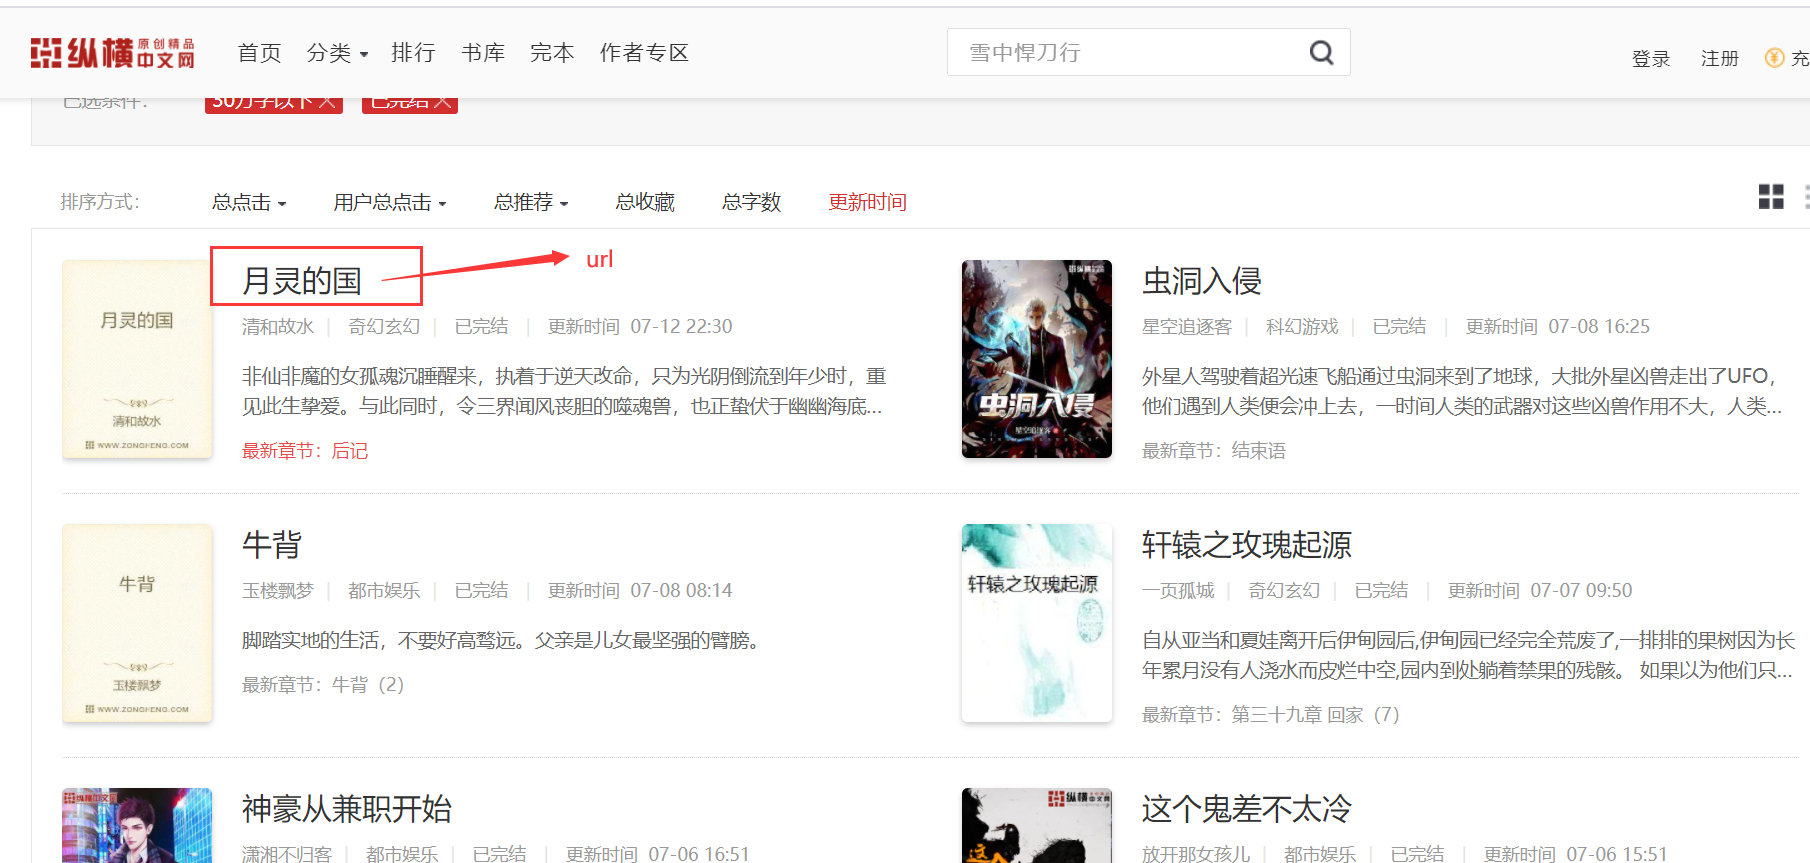Click author name 玉楼飘梦
This screenshot has height=863, width=1810.
[x=278, y=591]
